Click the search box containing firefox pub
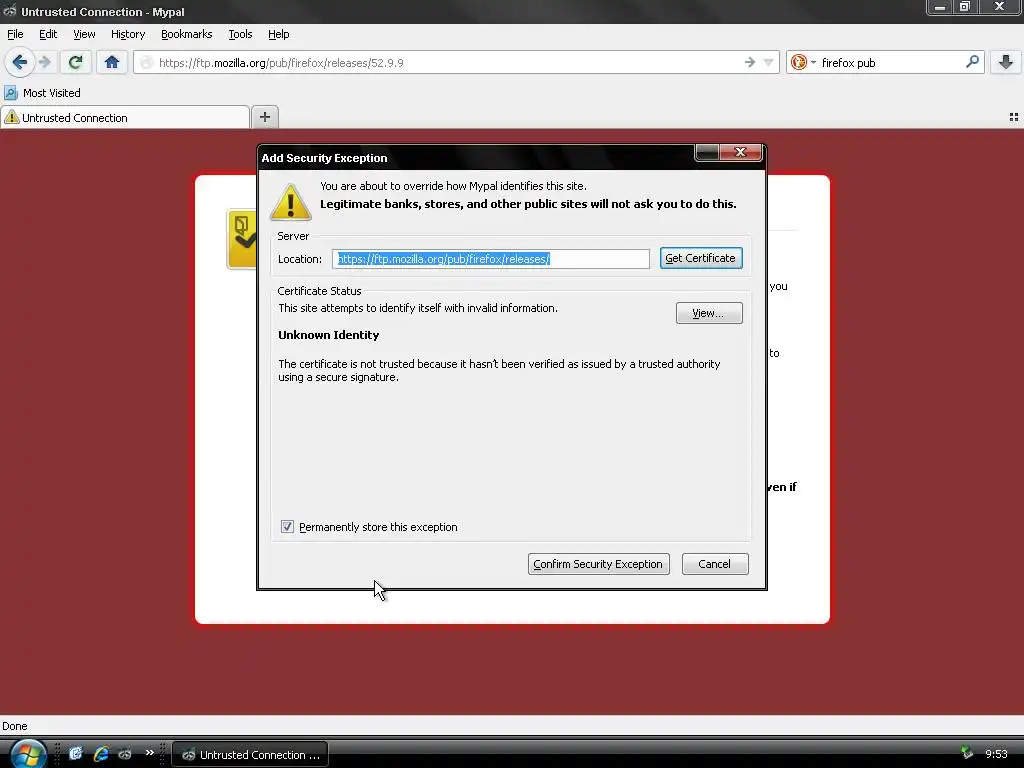The width and height of the screenshot is (1024, 768). pos(888,63)
